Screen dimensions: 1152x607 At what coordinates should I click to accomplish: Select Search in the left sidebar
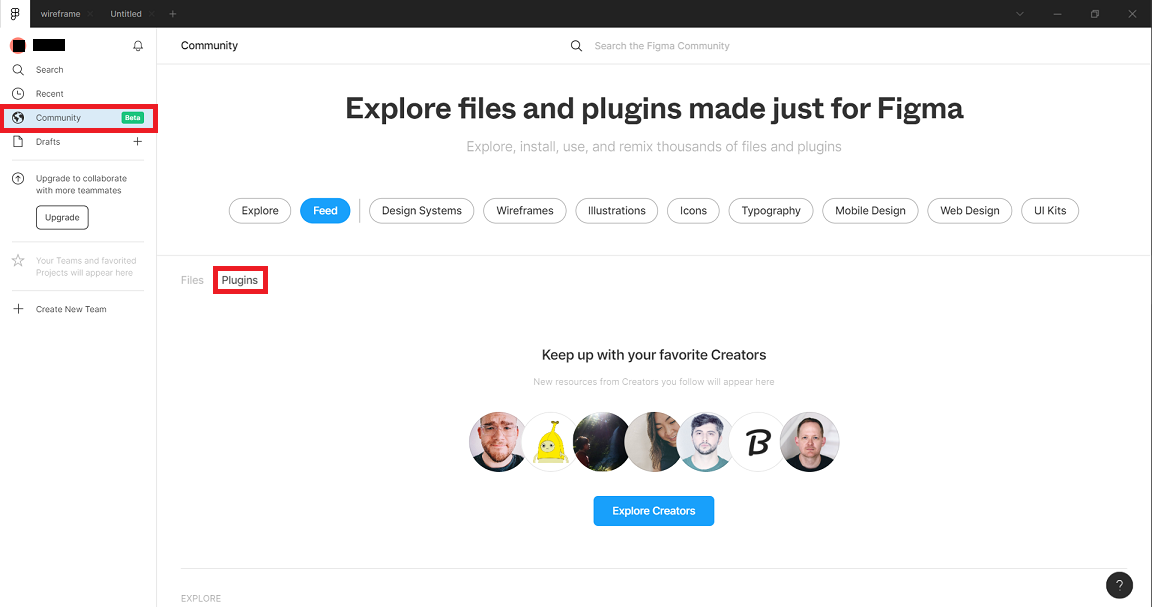point(48,69)
